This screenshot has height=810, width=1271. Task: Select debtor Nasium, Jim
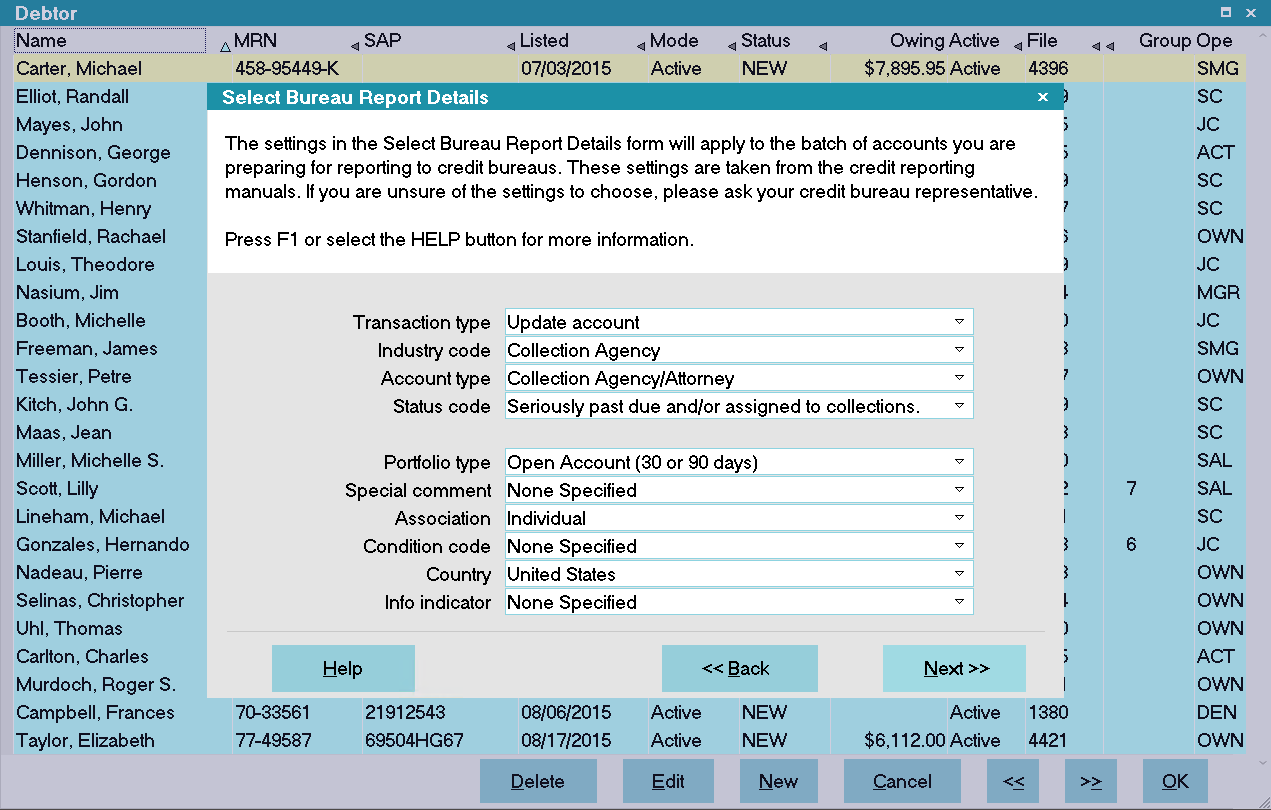point(67,293)
